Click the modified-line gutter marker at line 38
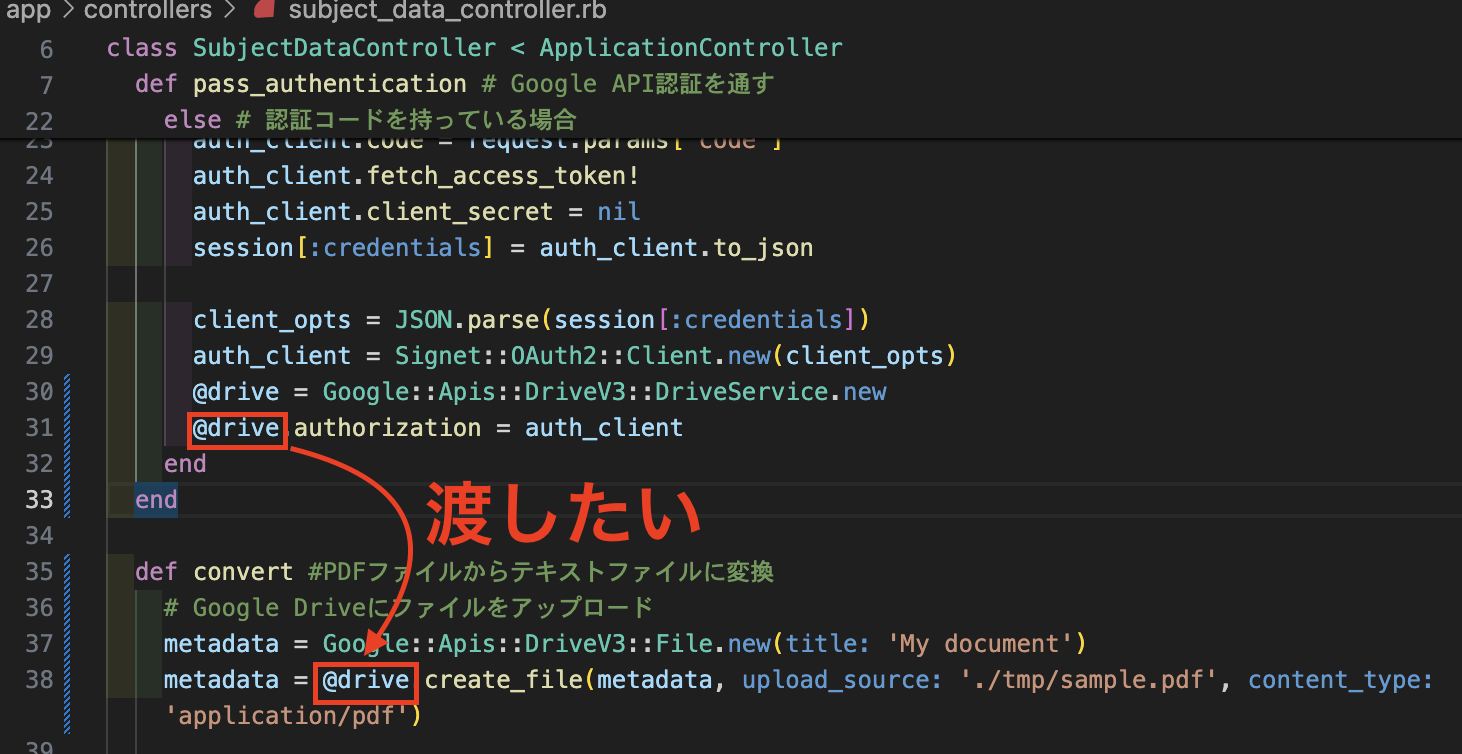 click(x=67, y=680)
